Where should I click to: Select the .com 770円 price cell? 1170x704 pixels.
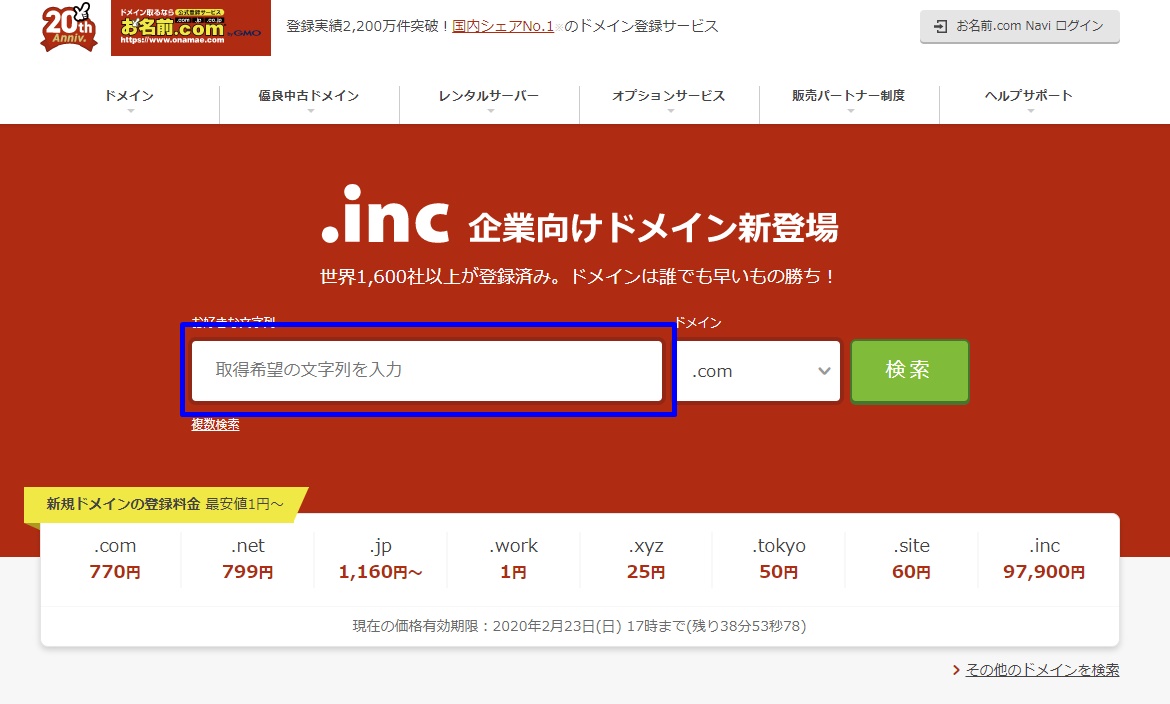coord(115,559)
